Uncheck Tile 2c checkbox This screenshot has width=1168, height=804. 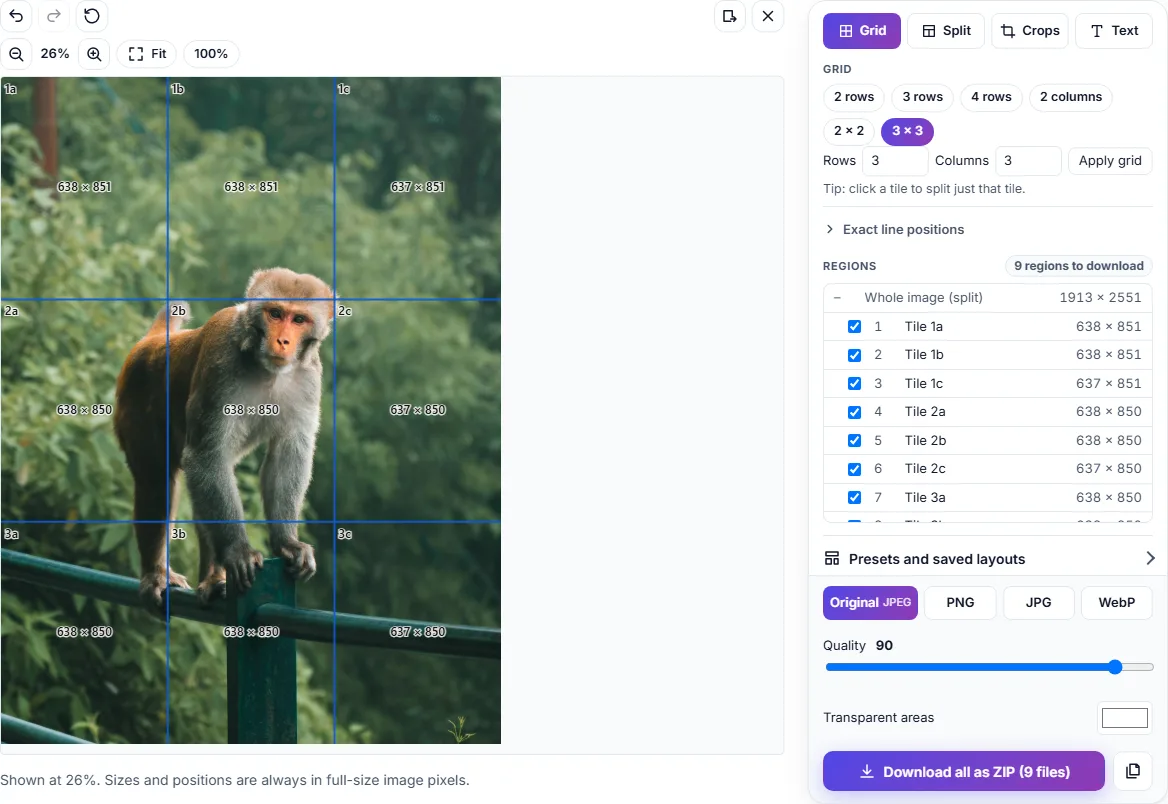[854, 469]
